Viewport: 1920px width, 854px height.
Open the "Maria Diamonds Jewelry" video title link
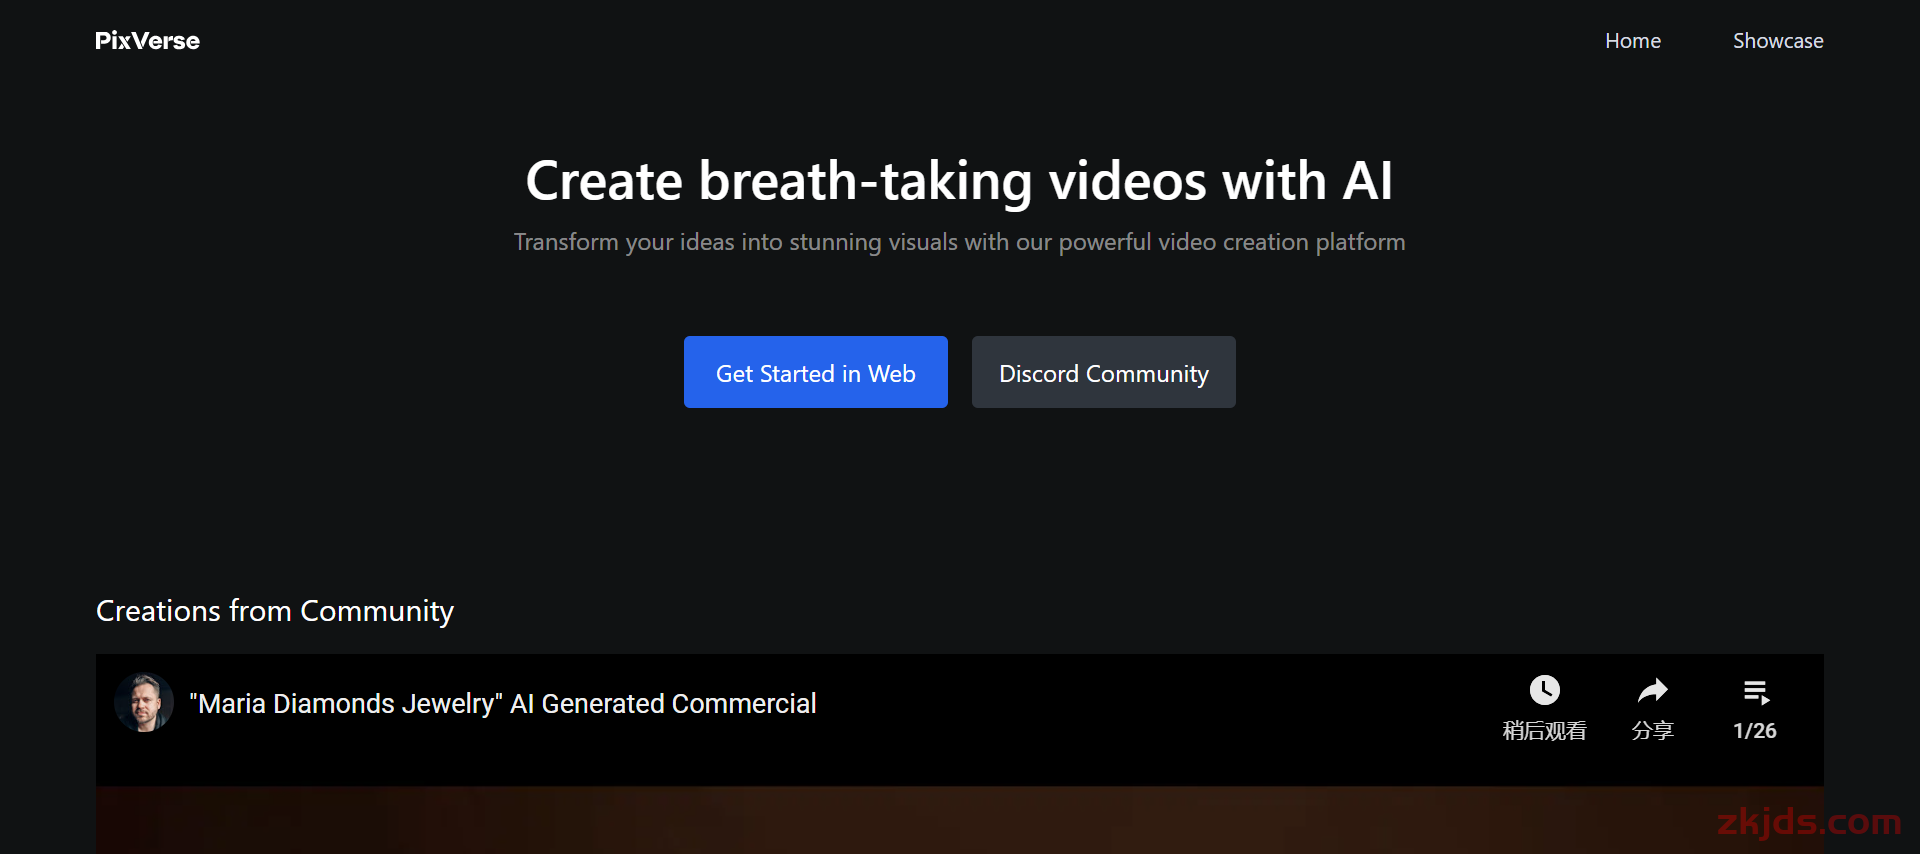[x=503, y=704]
